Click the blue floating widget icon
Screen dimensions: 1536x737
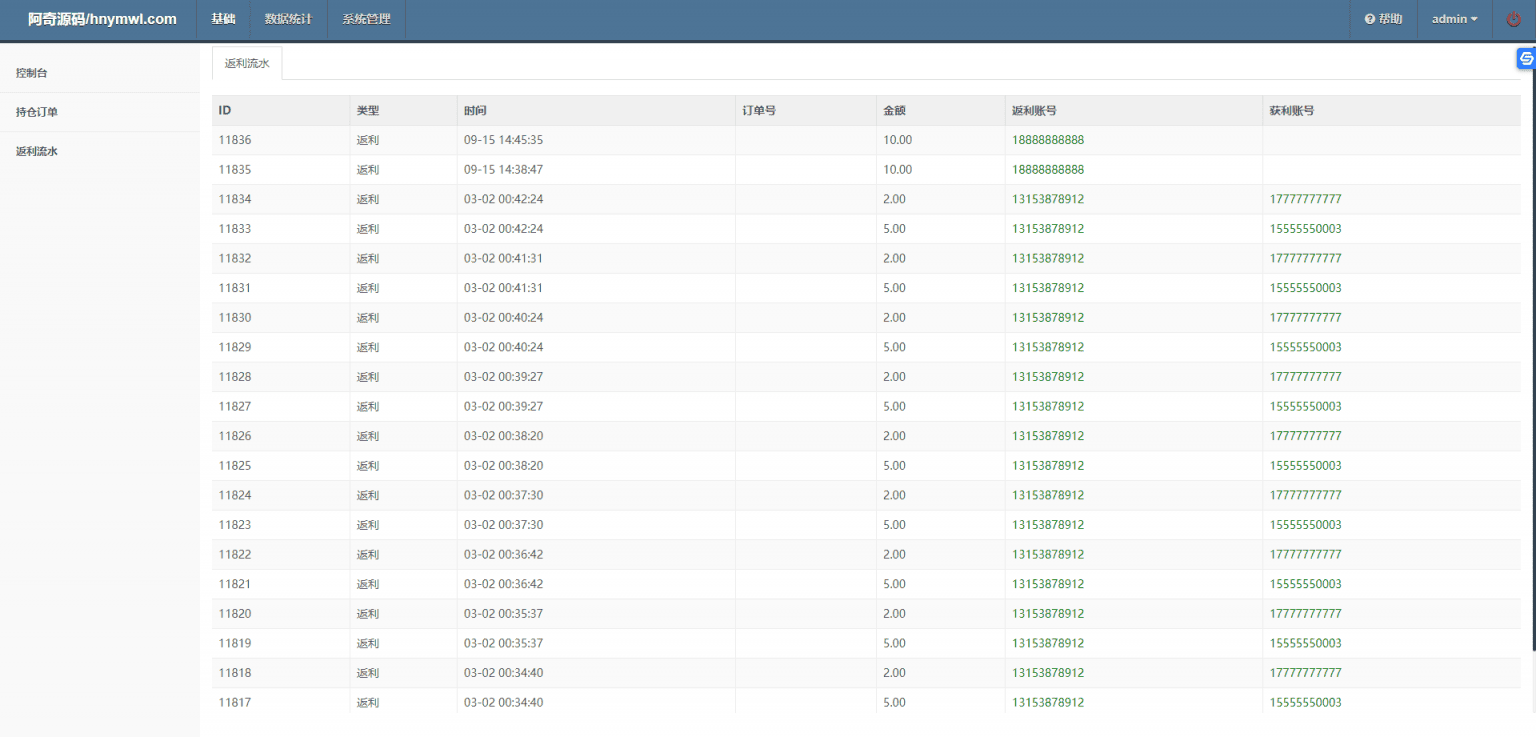click(1526, 59)
